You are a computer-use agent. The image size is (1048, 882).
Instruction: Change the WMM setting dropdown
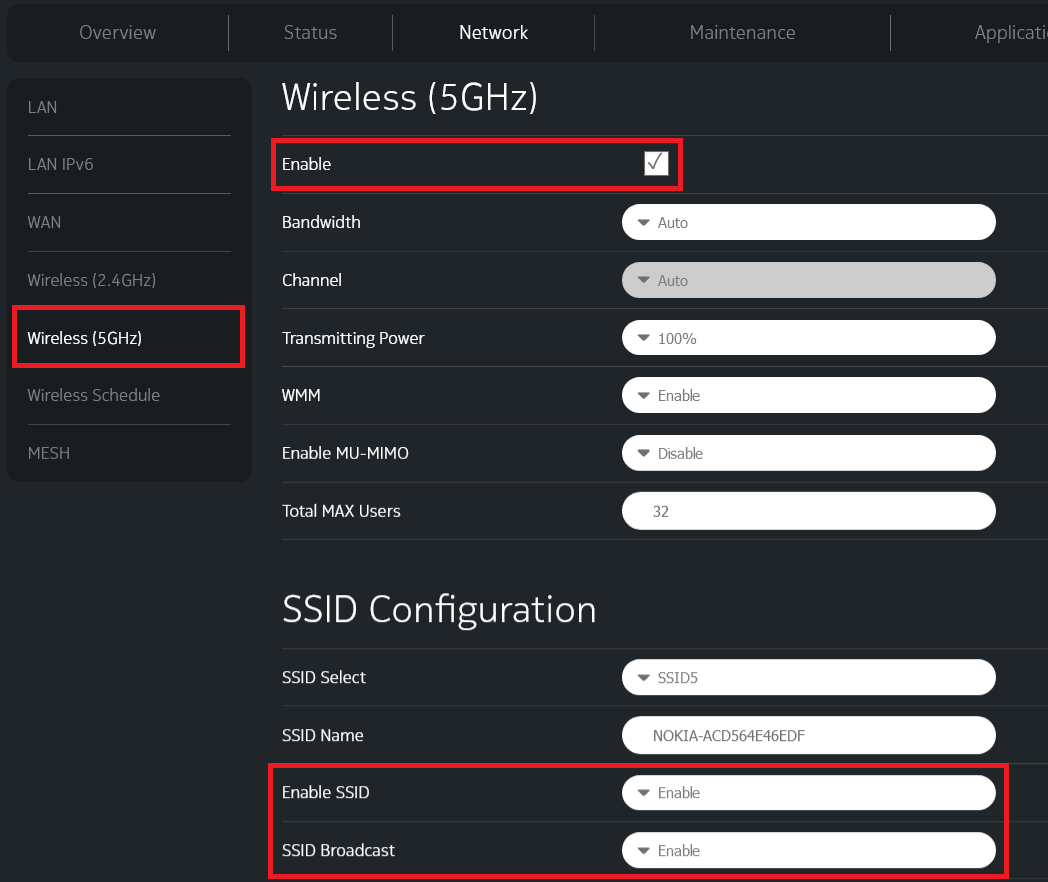click(808, 395)
